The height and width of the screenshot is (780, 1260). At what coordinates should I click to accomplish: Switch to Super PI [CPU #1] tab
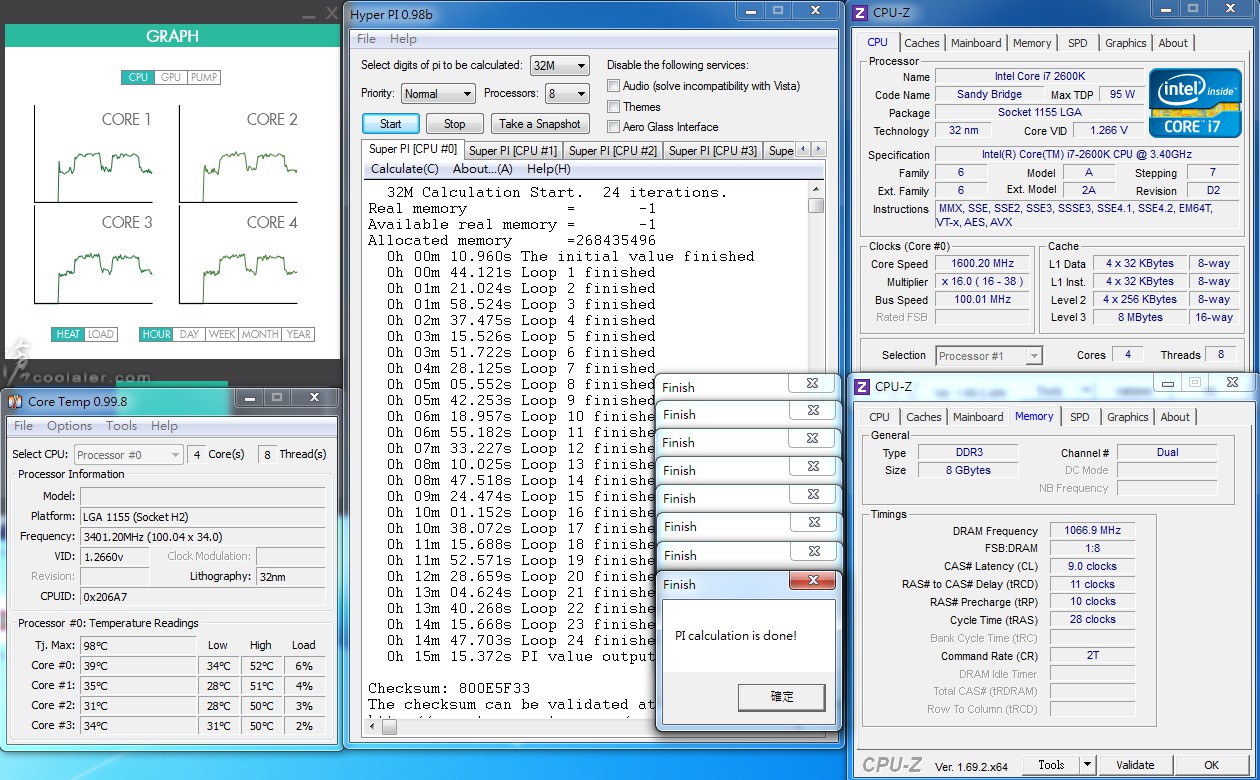(513, 151)
